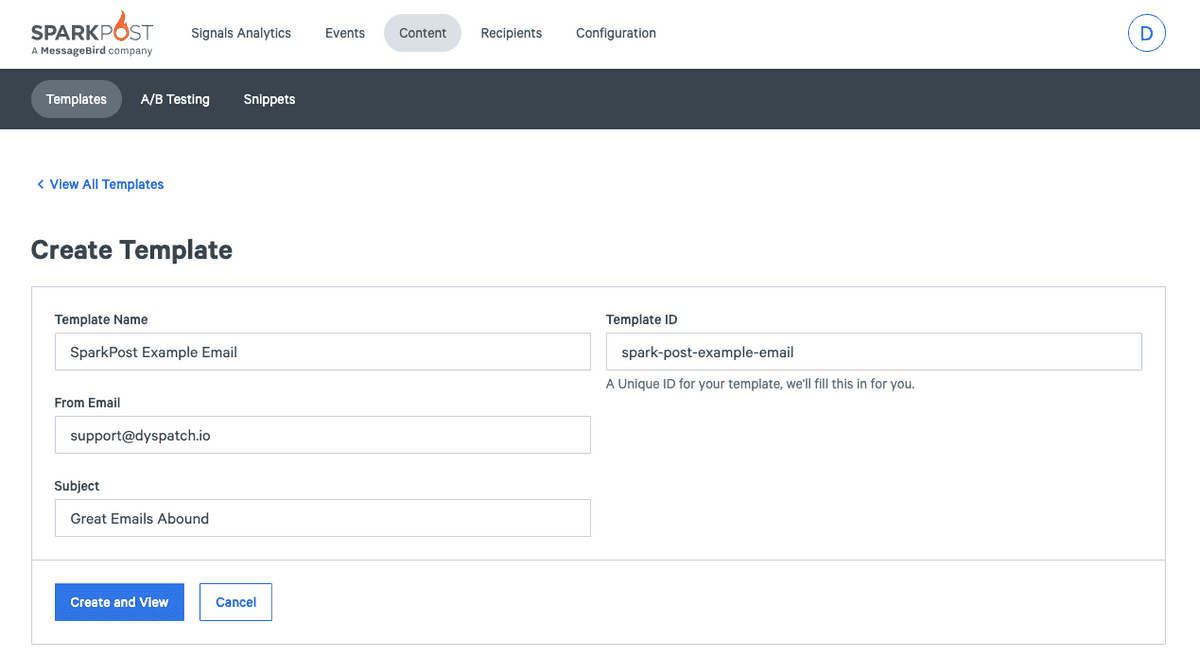Click the From Email label
The width and height of the screenshot is (1200, 670).
pyautogui.click(x=88, y=403)
